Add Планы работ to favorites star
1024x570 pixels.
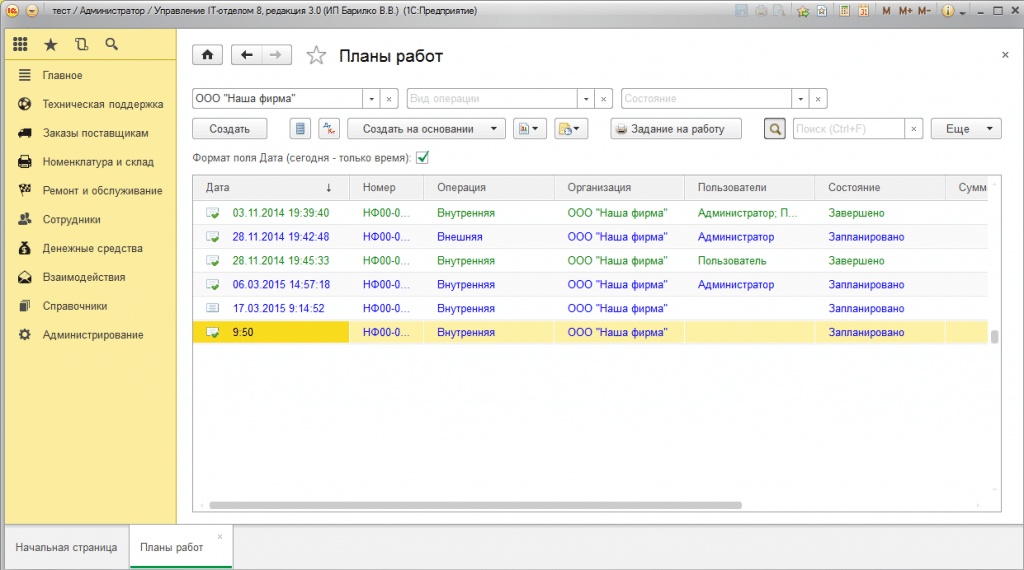point(316,55)
